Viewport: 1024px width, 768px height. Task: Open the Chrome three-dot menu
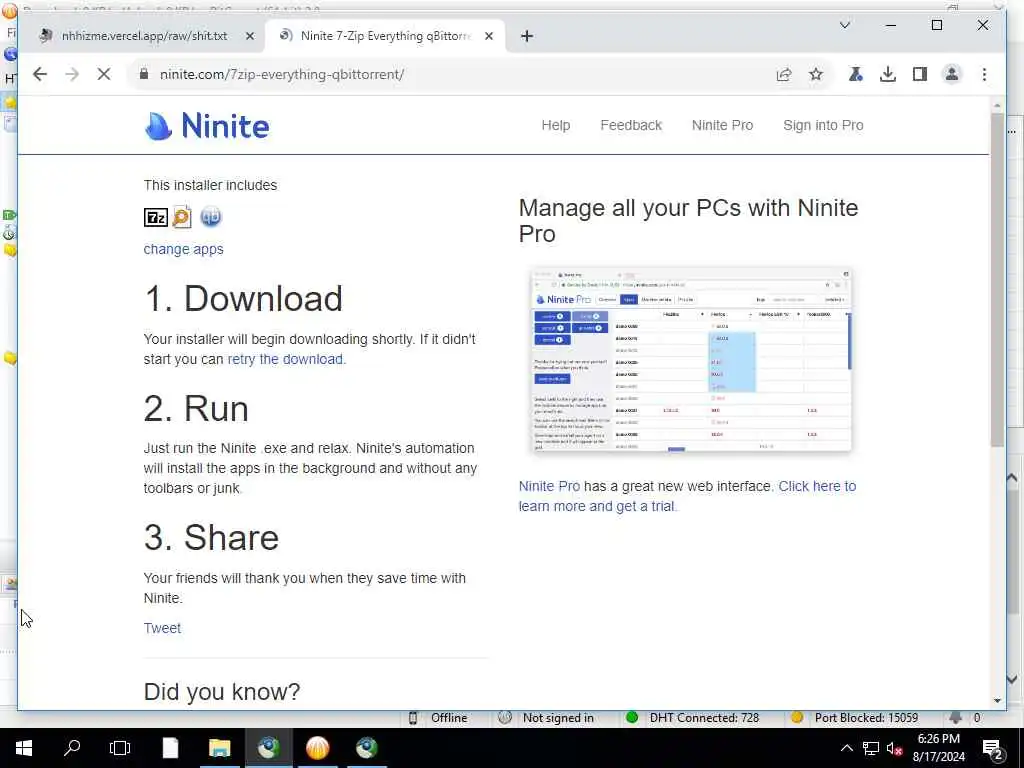pos(984,74)
